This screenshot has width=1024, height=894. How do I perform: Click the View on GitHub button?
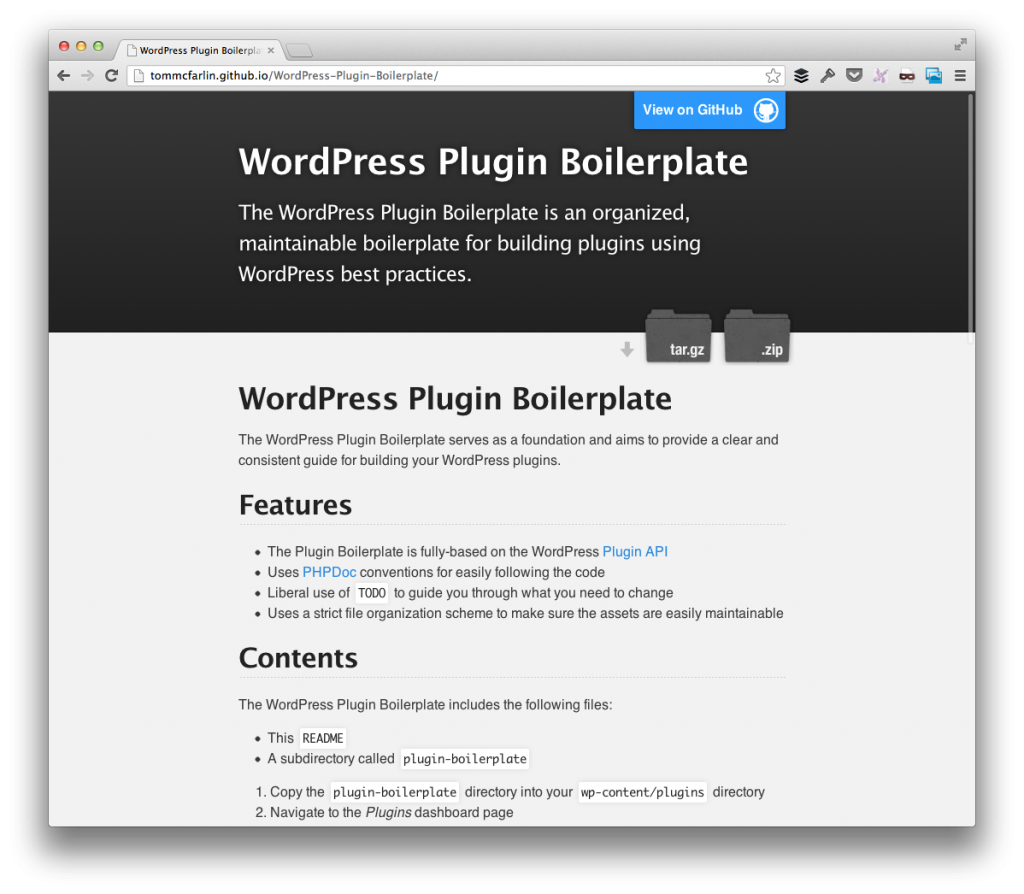[710, 110]
